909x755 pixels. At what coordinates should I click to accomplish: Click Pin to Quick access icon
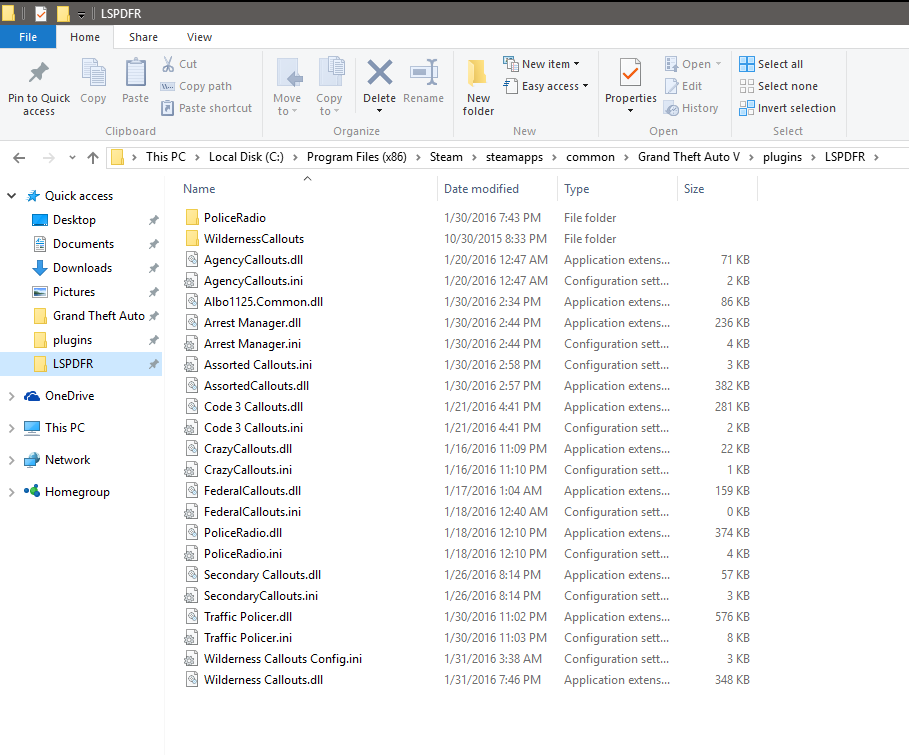click(39, 72)
